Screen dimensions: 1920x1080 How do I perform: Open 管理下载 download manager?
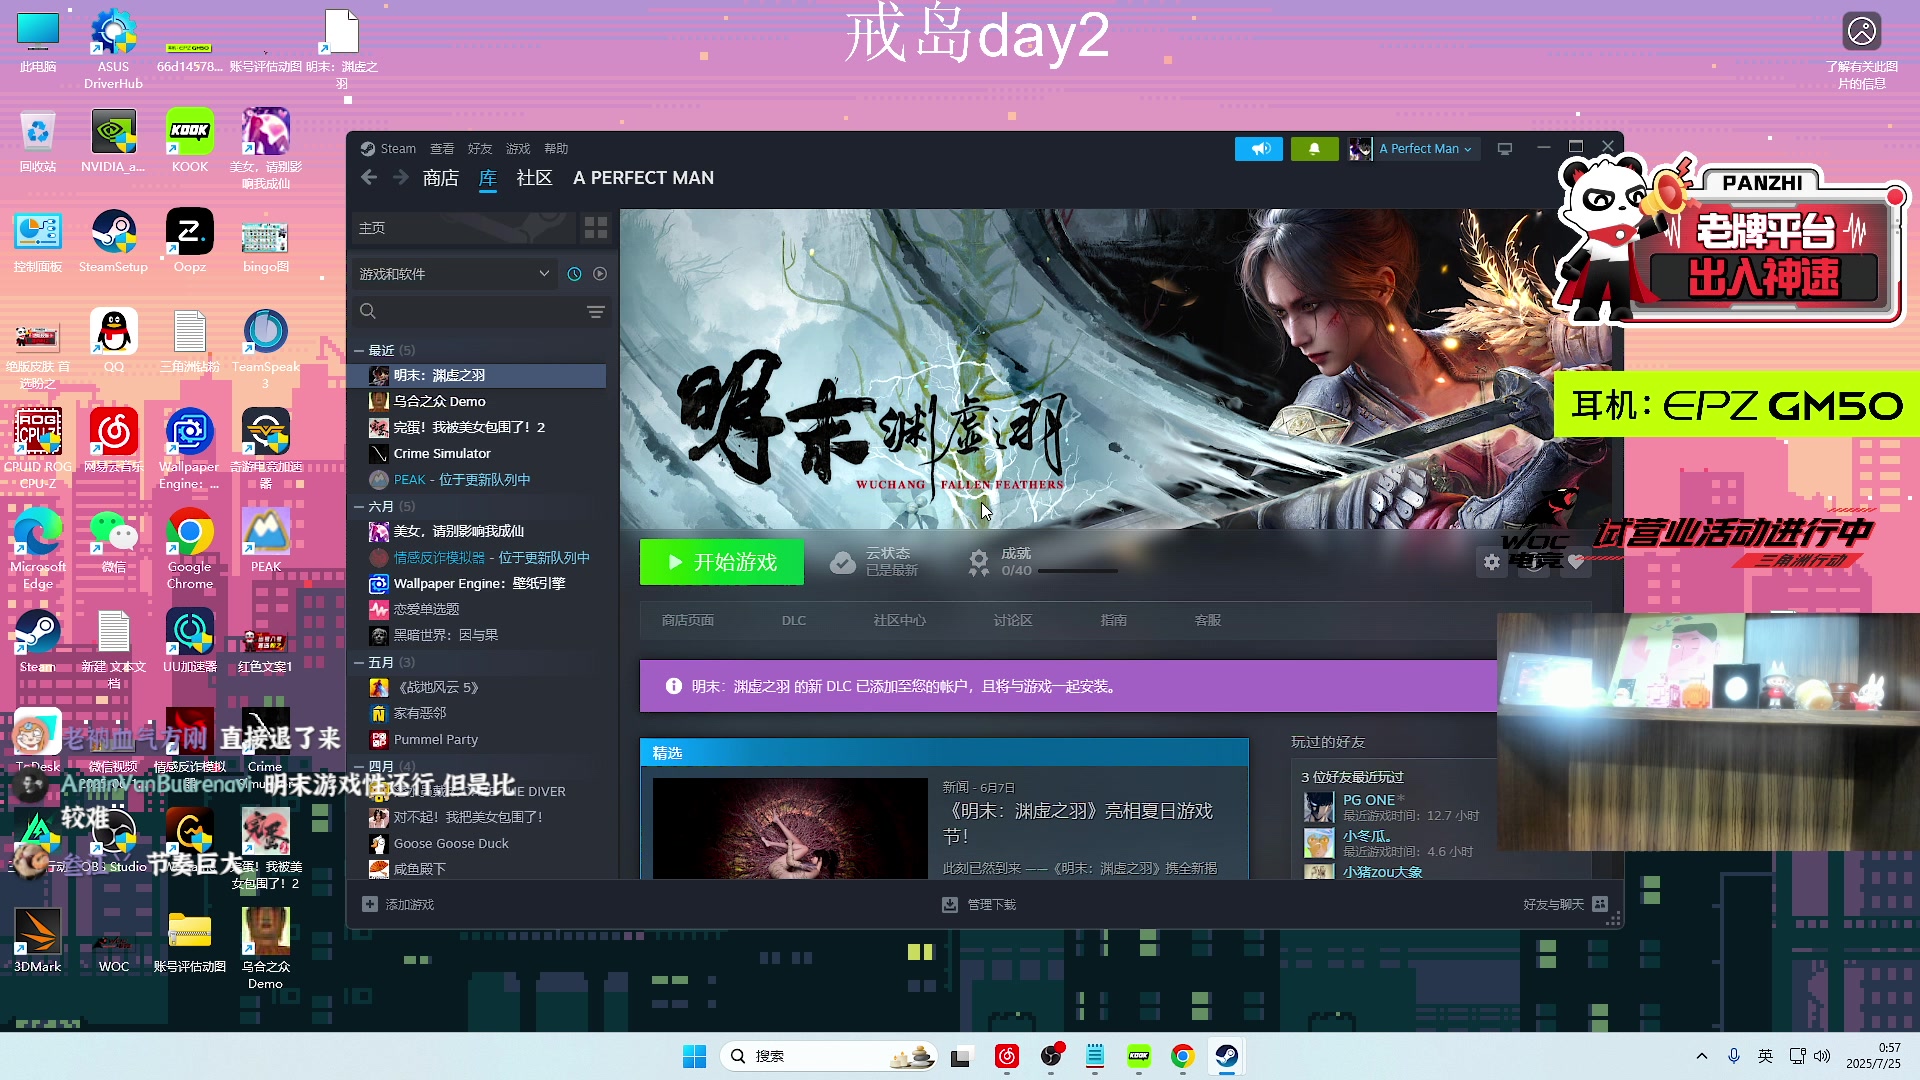pyautogui.click(x=979, y=904)
